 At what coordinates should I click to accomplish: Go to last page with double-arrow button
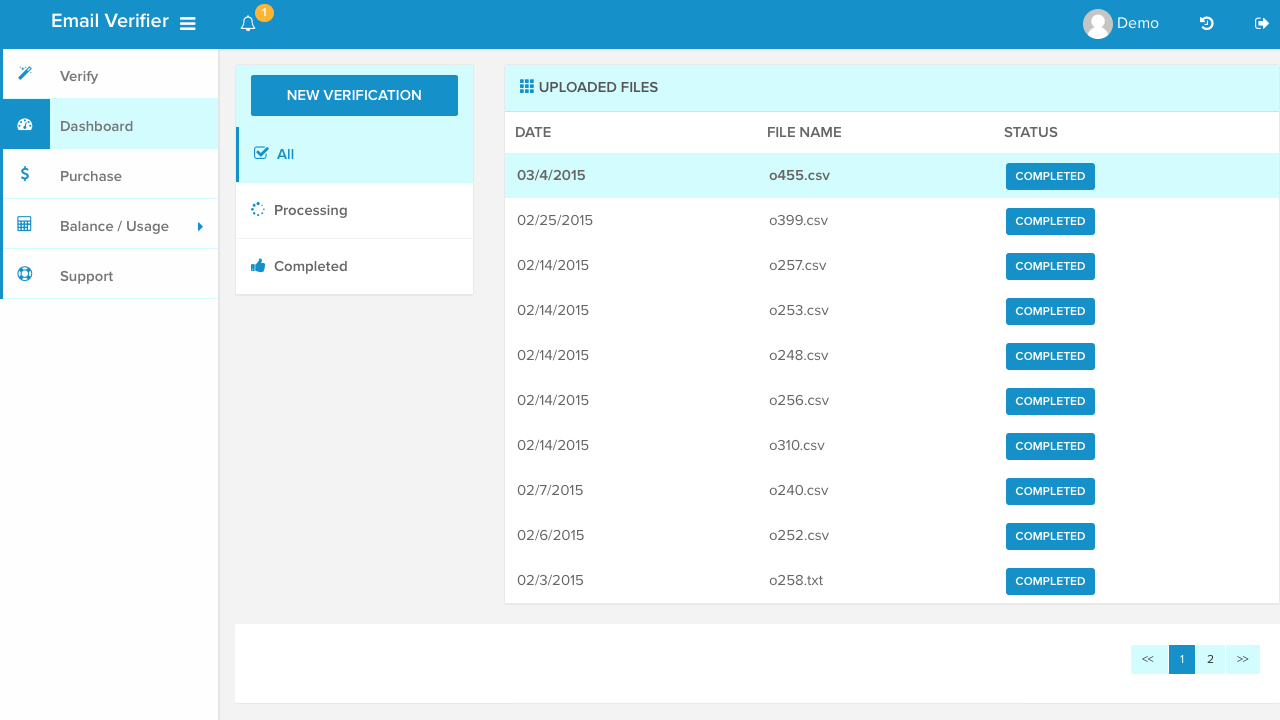click(1243, 659)
